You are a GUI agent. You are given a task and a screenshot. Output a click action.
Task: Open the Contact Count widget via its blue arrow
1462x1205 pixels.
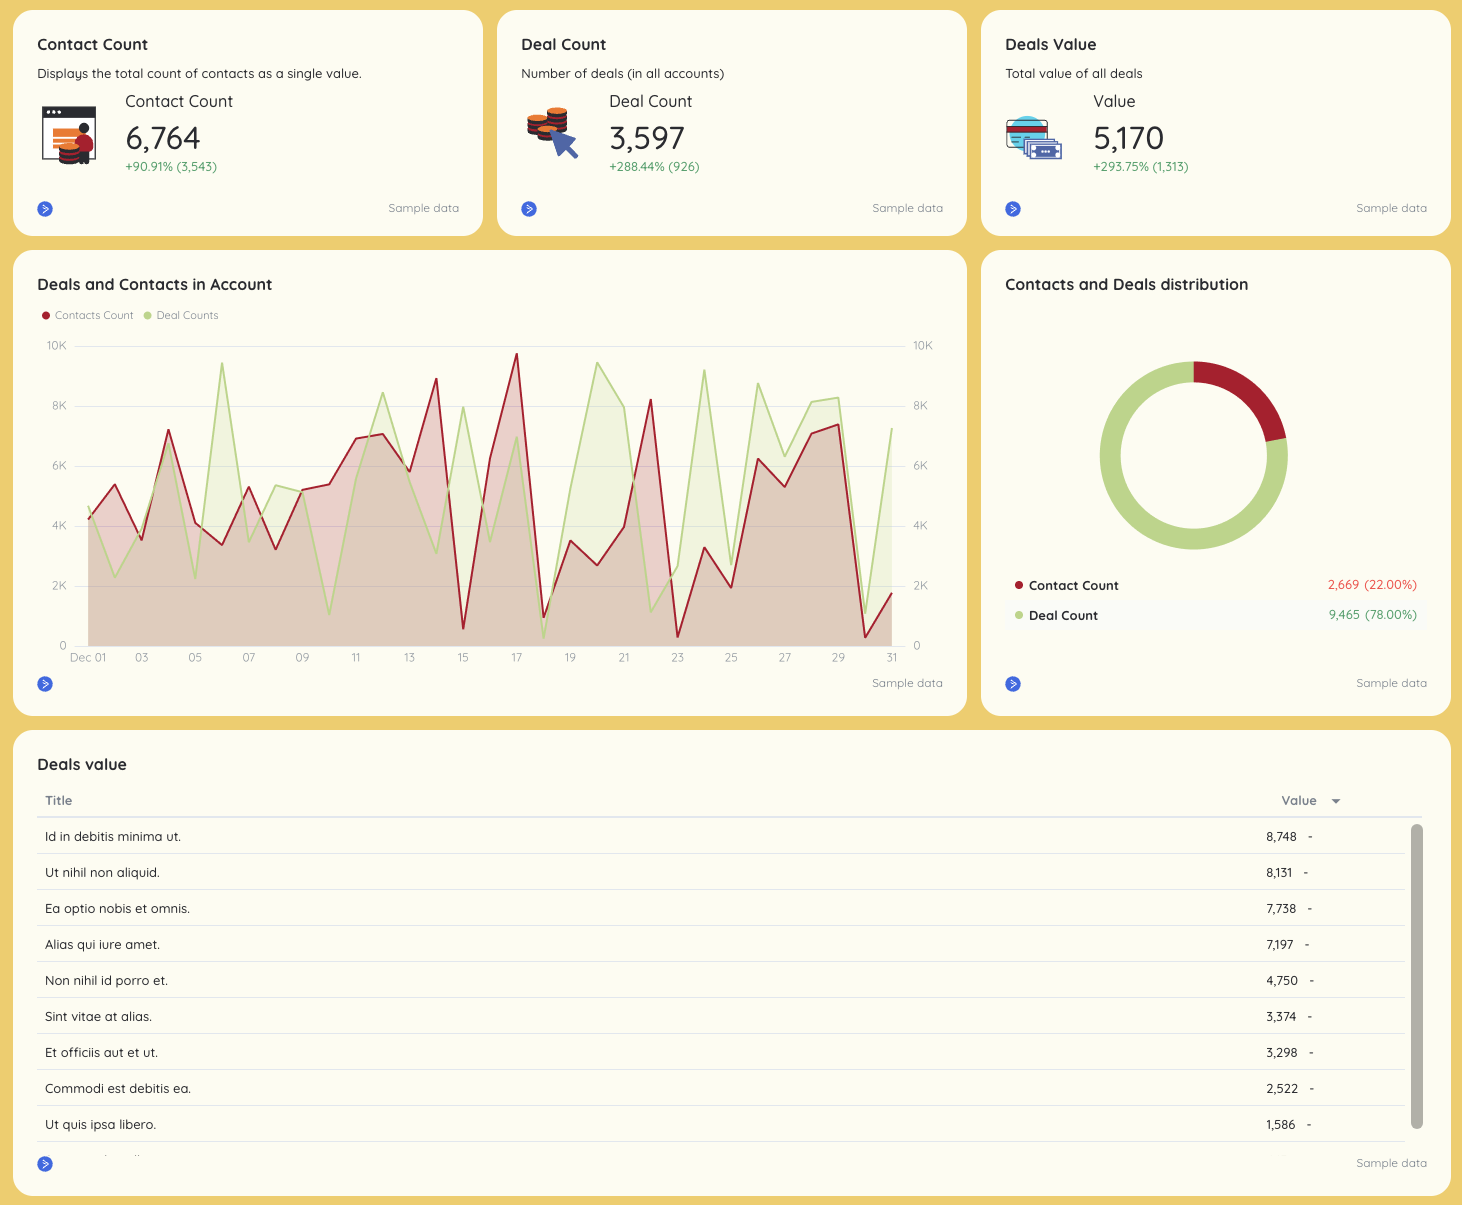point(45,208)
